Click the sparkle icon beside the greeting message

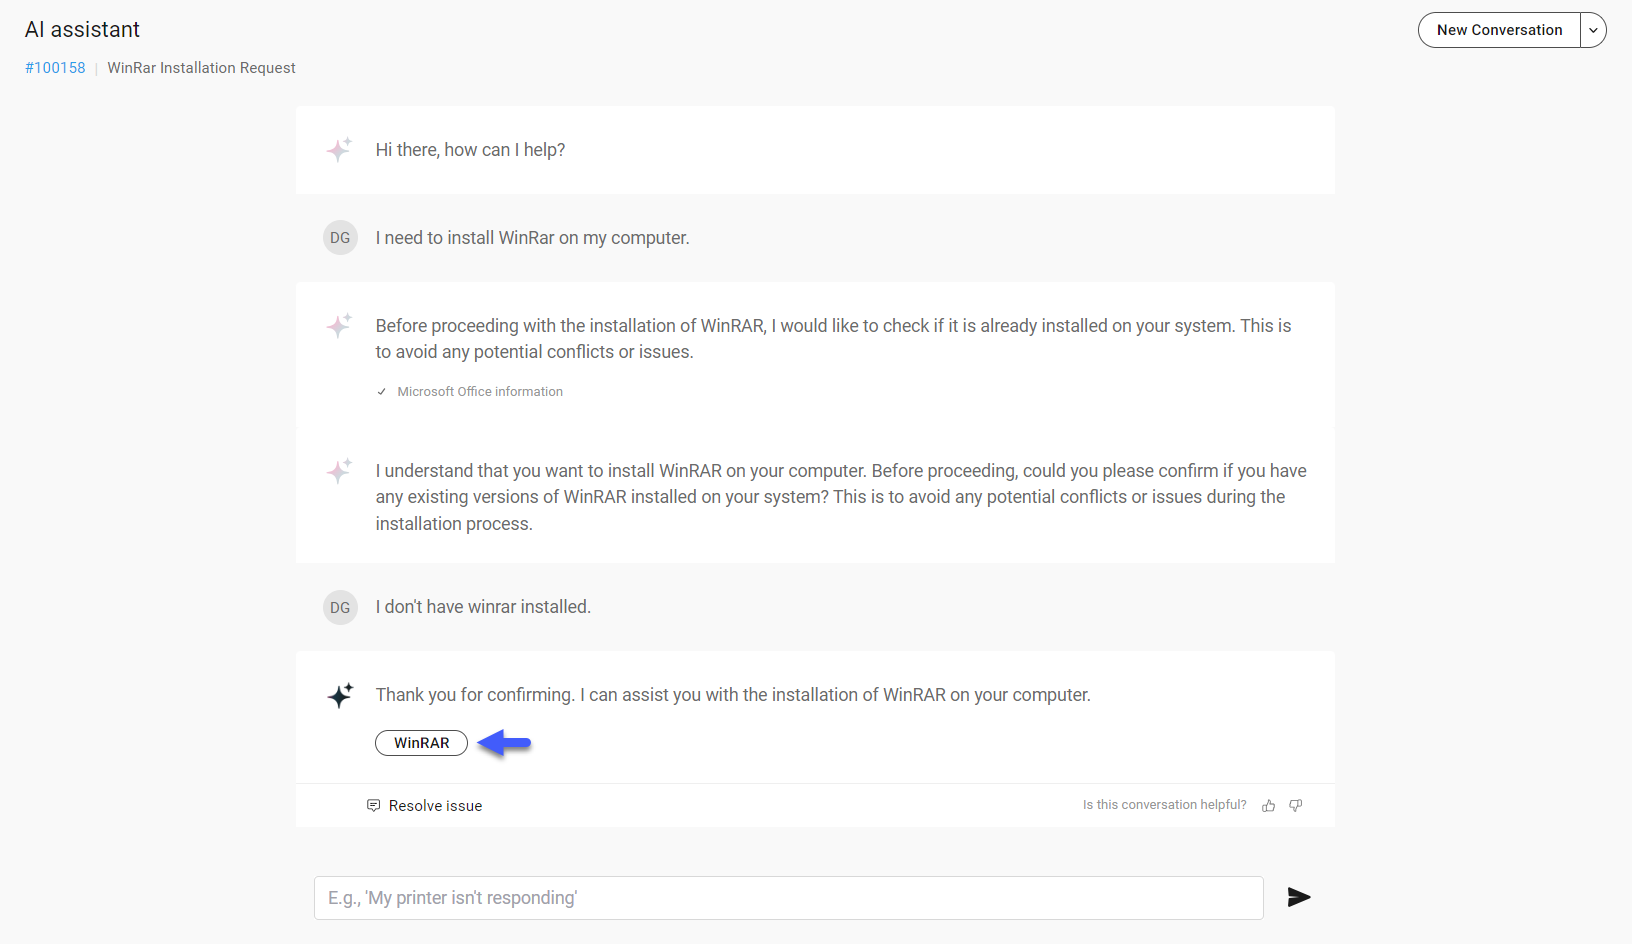pyautogui.click(x=340, y=150)
